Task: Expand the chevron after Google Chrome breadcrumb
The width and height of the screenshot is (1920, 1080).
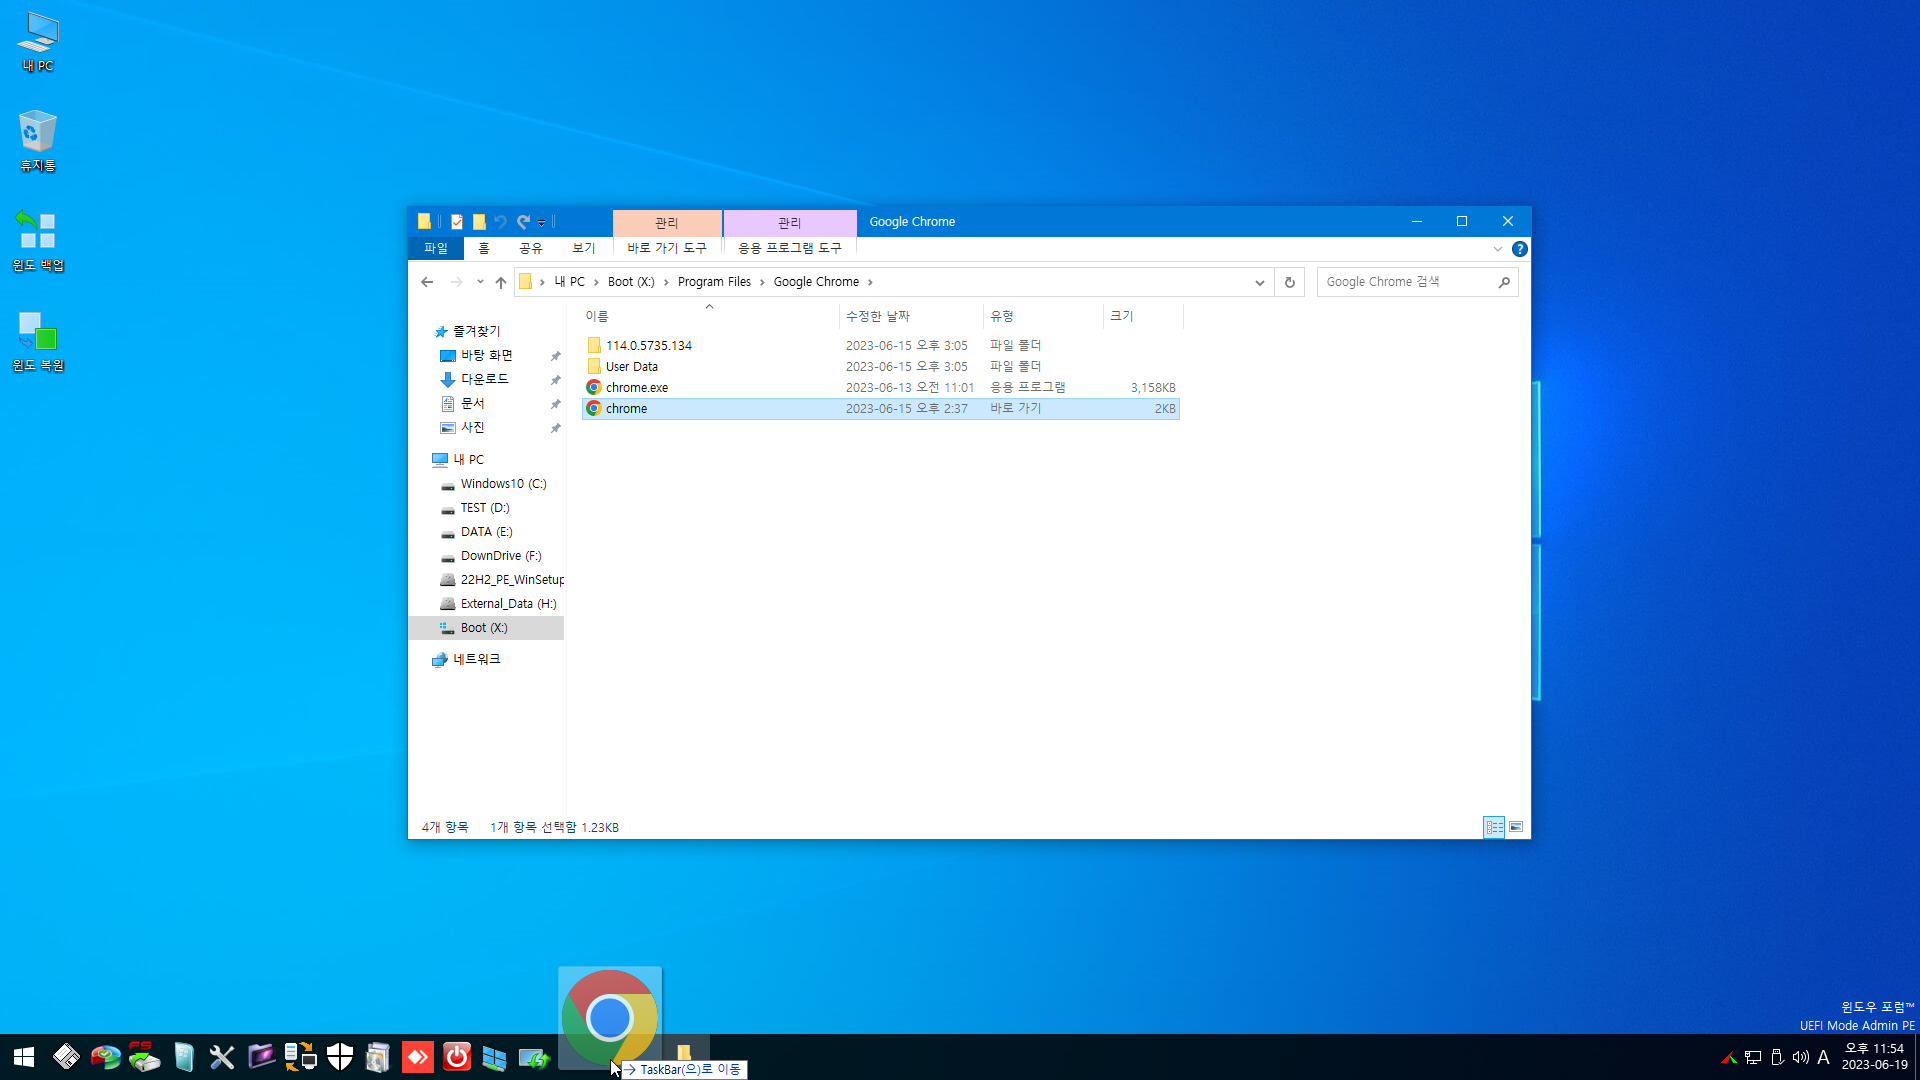Action: click(x=870, y=282)
